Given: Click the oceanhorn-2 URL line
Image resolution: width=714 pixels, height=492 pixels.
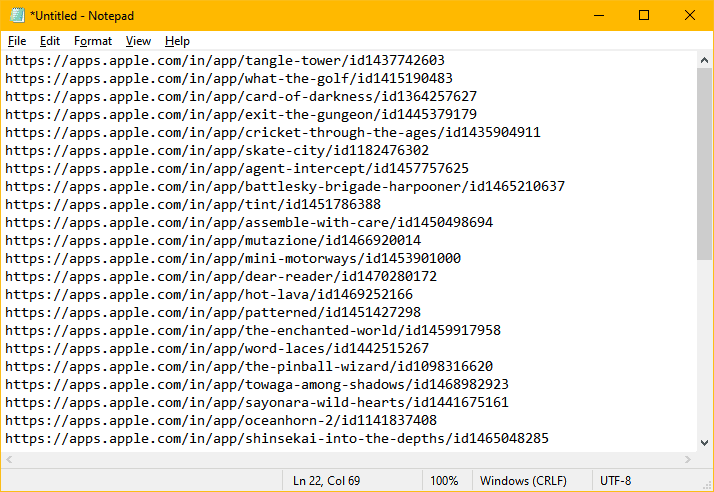Looking at the screenshot, I should [x=221, y=420].
